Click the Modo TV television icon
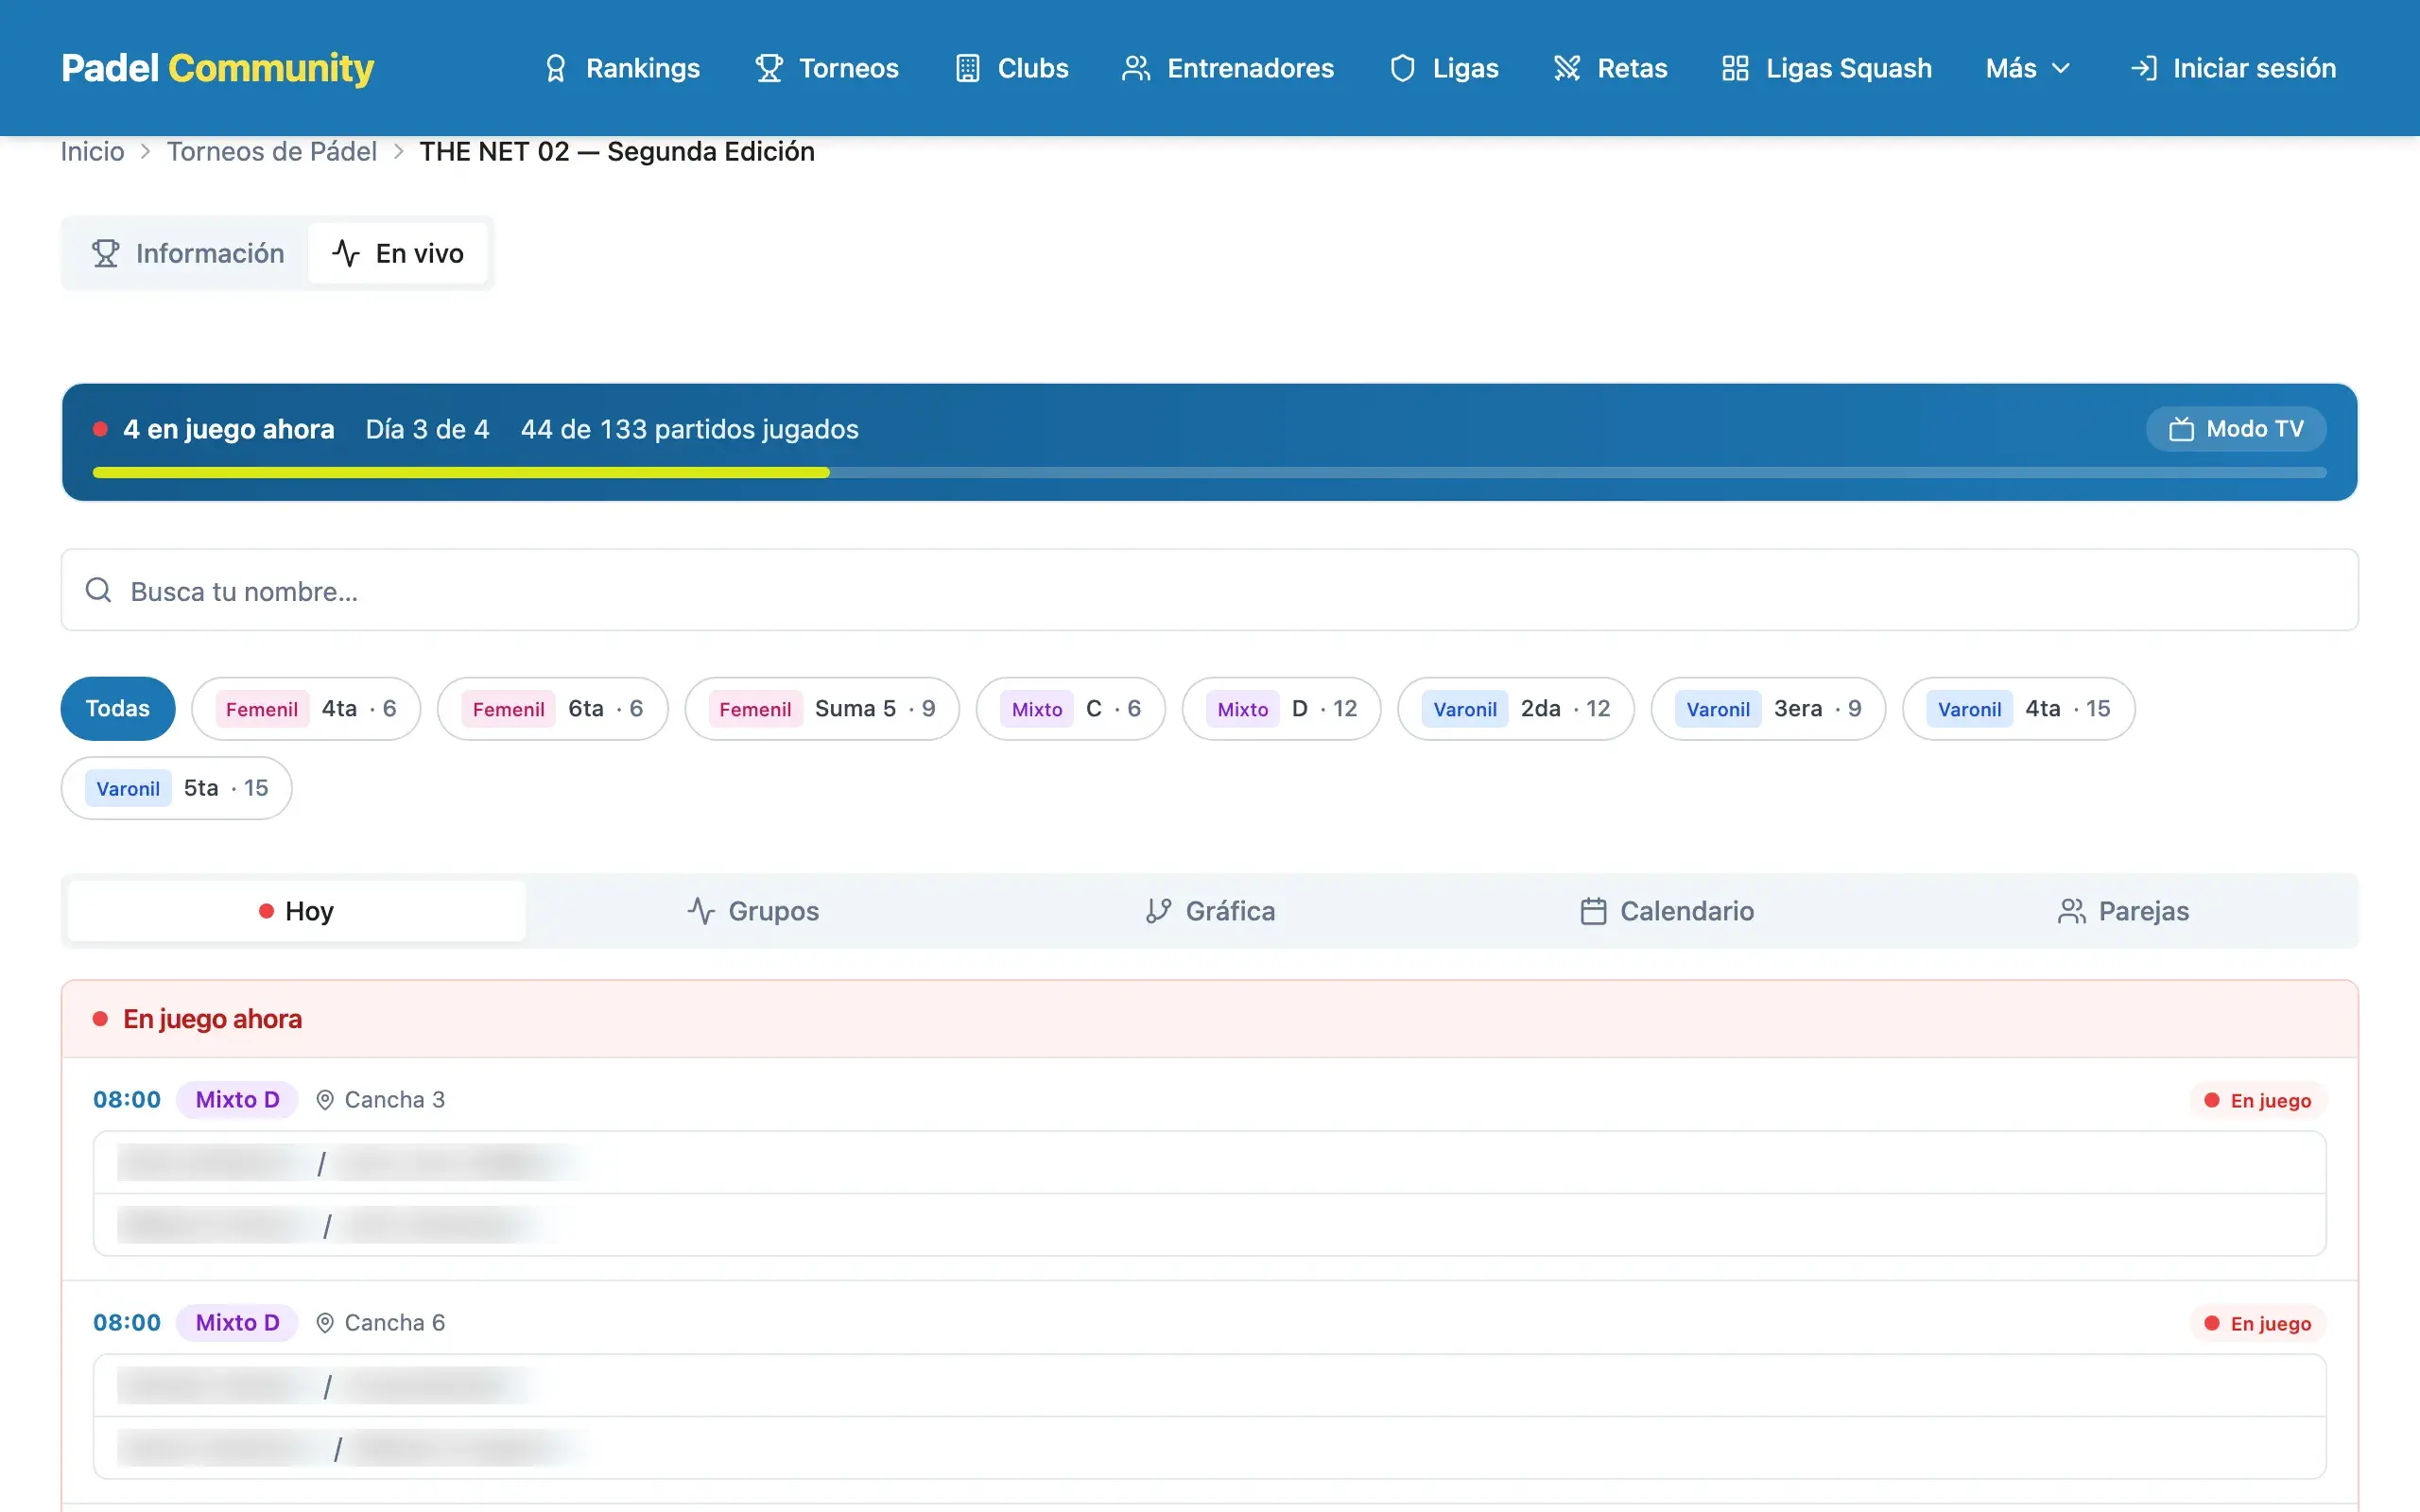This screenshot has width=2420, height=1512. pyautogui.click(x=2181, y=429)
